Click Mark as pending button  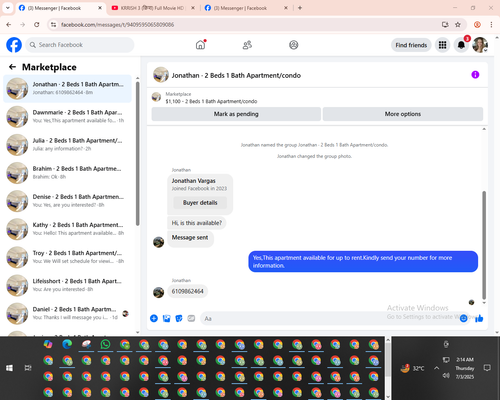(x=236, y=114)
